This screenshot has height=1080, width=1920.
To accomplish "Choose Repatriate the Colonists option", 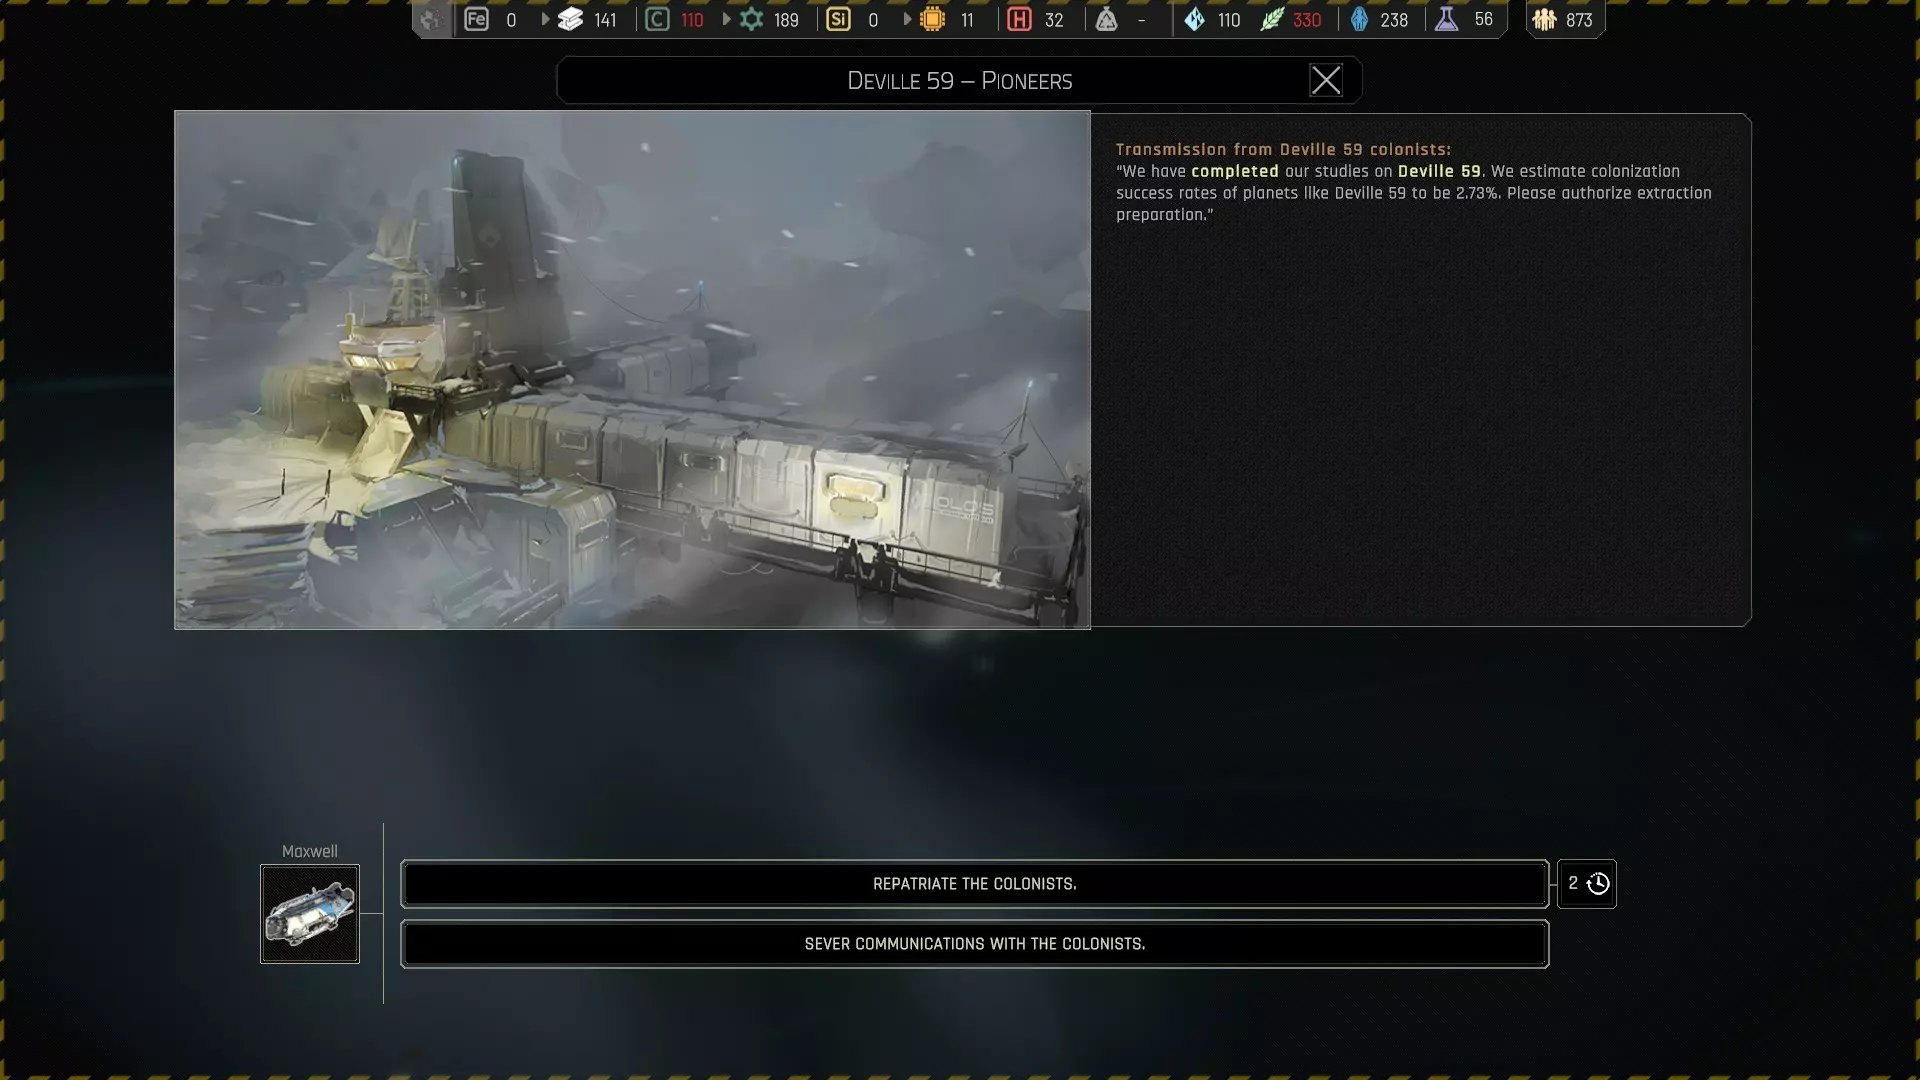I will (x=974, y=884).
